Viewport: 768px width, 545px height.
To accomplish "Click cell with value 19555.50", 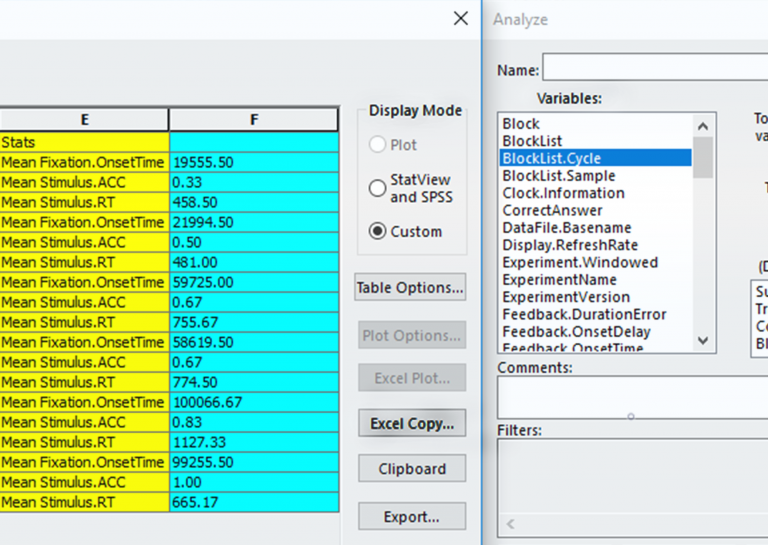I will tap(254, 163).
